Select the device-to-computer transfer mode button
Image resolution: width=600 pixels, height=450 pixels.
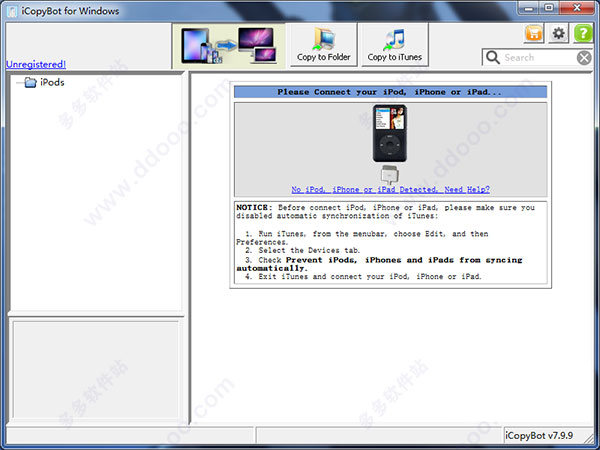[229, 46]
